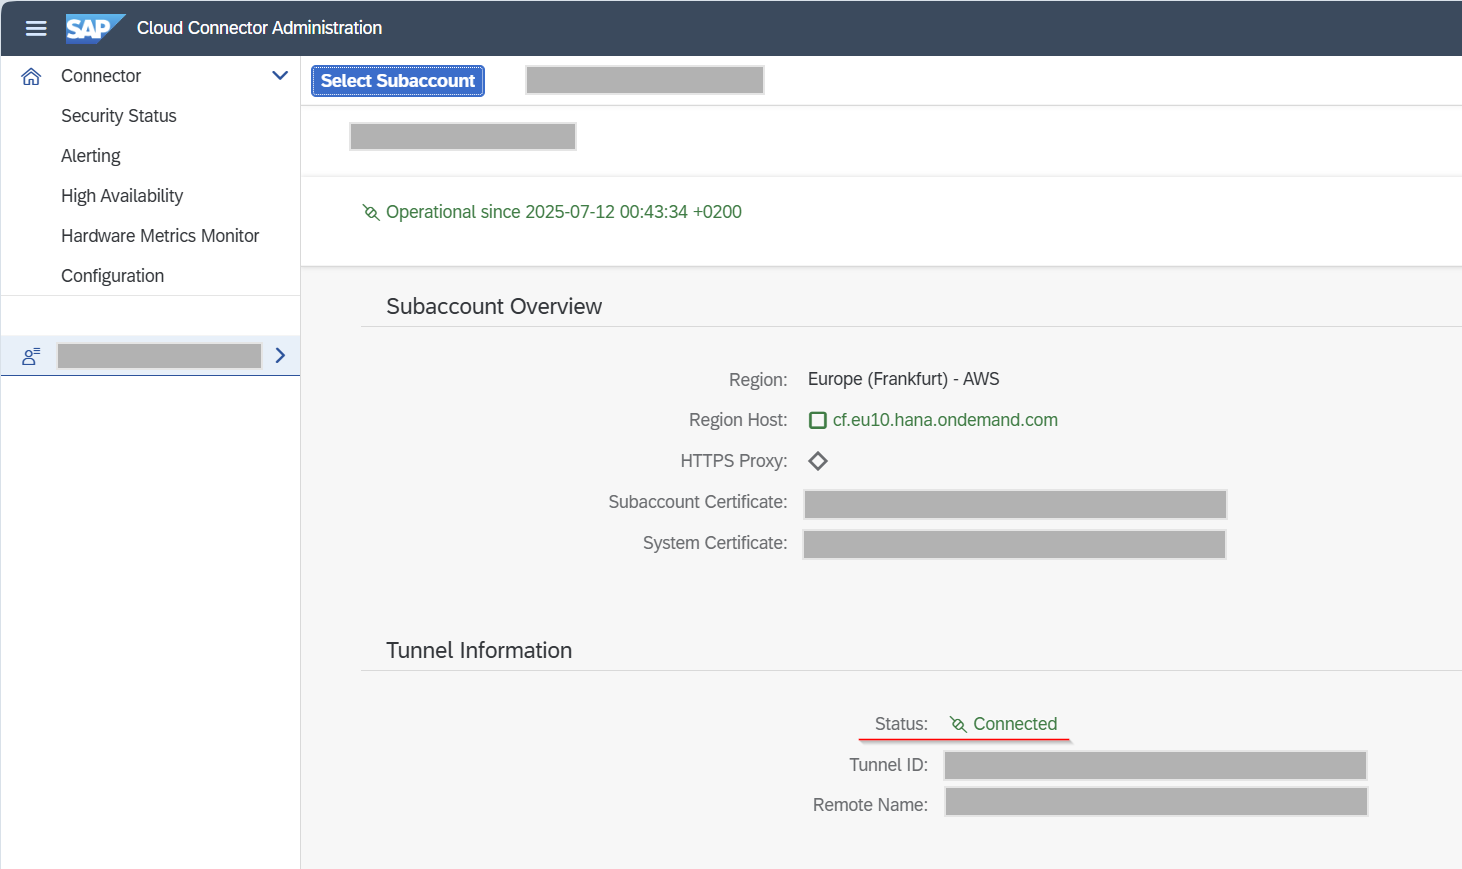Open Security Status page
This screenshot has width=1462, height=869.
coord(119,116)
